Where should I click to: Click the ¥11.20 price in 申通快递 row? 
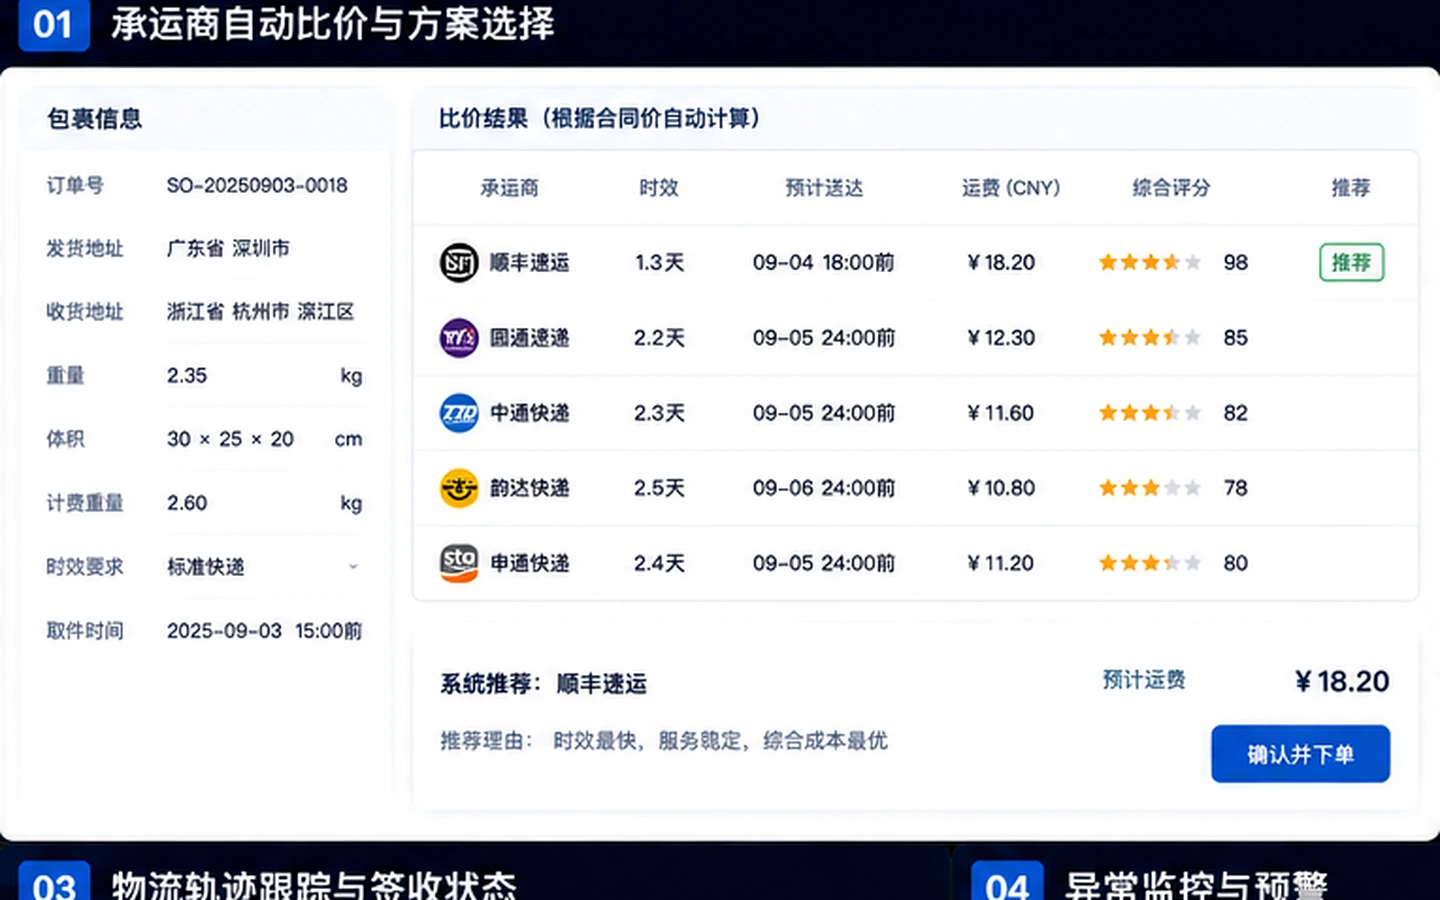pos(1000,563)
